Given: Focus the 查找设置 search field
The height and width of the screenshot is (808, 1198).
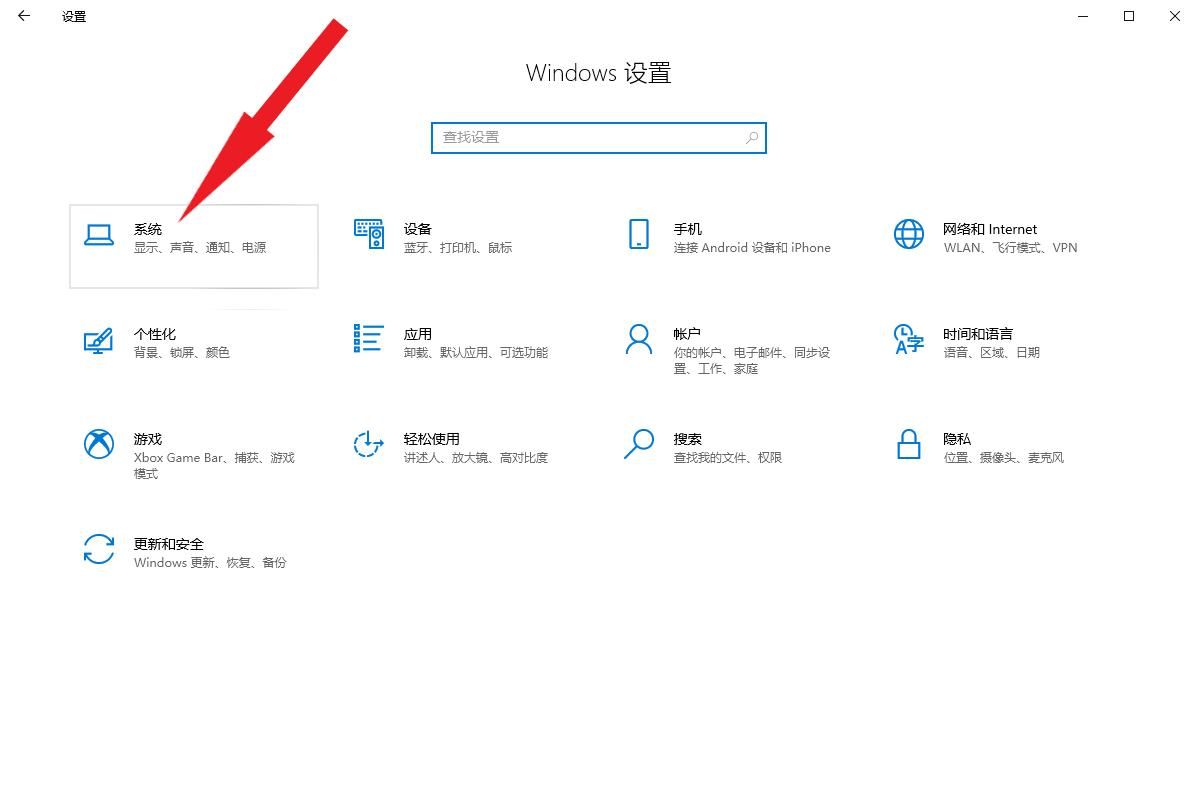Looking at the screenshot, I should [599, 137].
